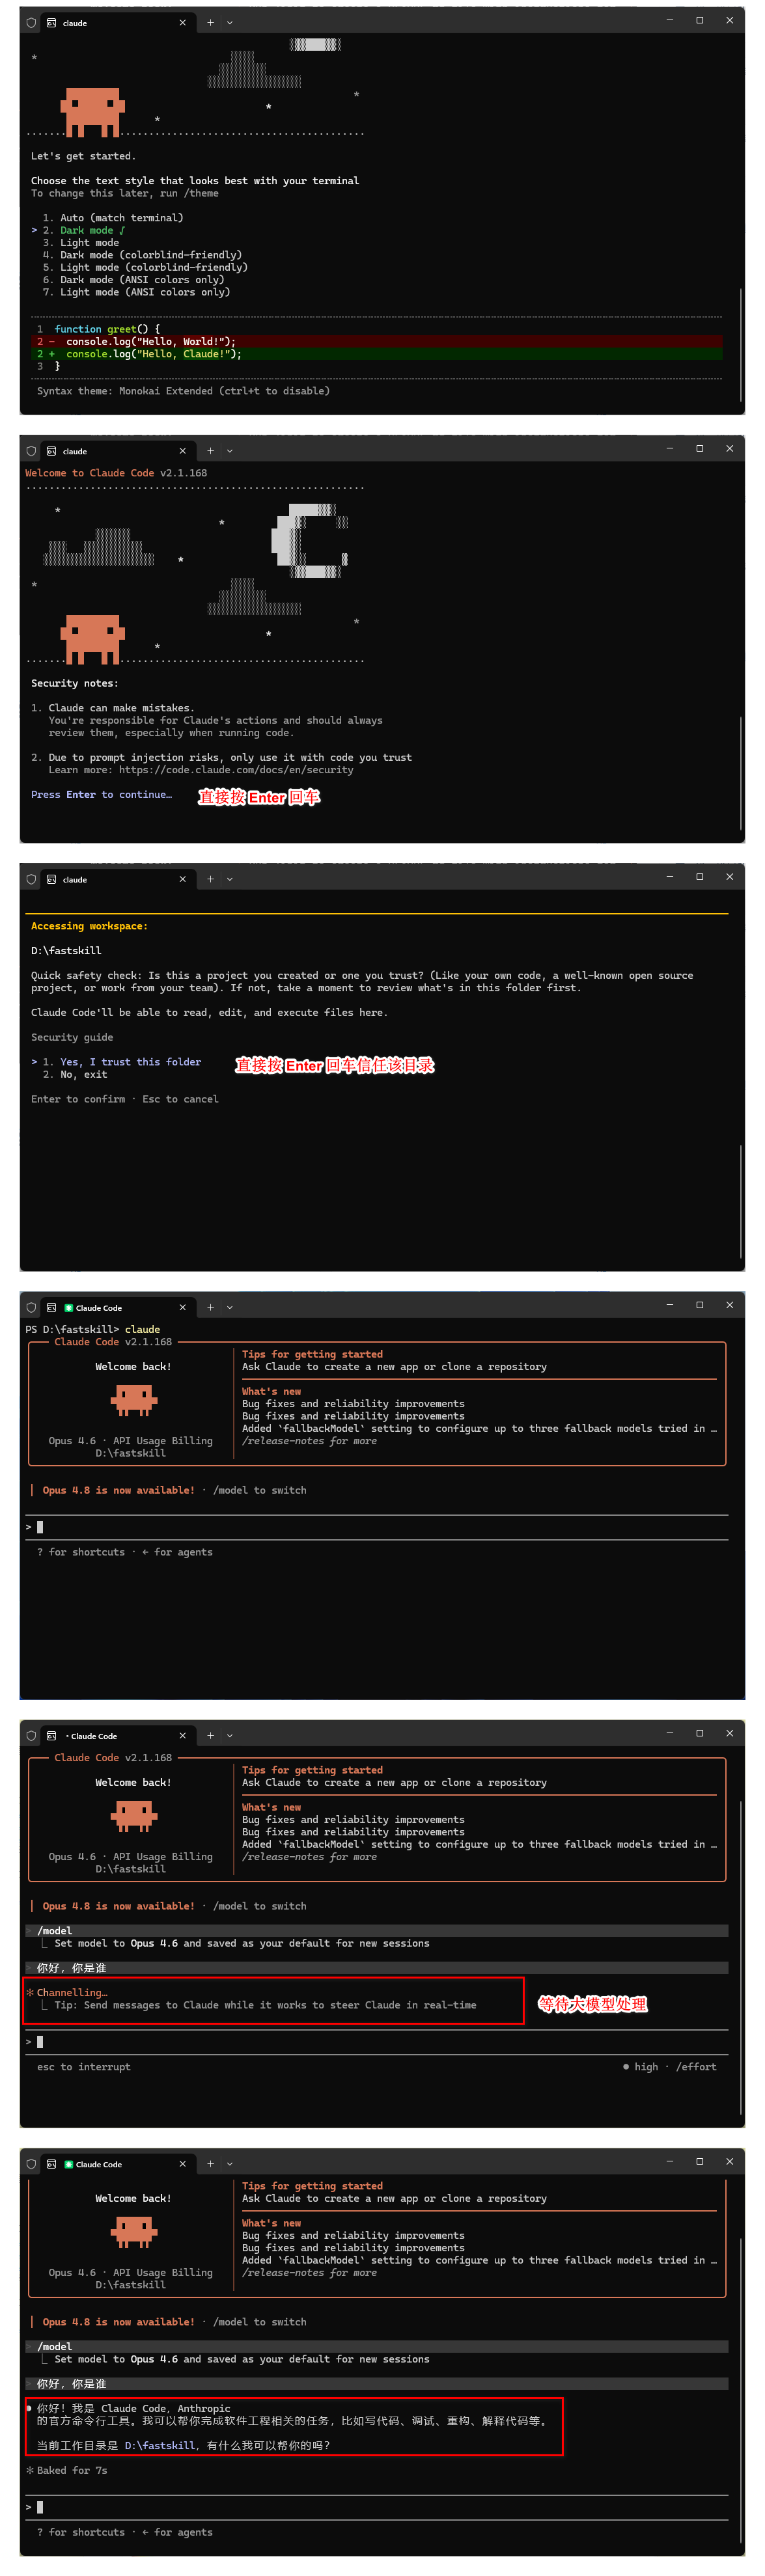Viewport: 765px width, 2576px height.
Task: Open a new tab in the PS D:\fastskill> claude window
Action: pos(210,1307)
